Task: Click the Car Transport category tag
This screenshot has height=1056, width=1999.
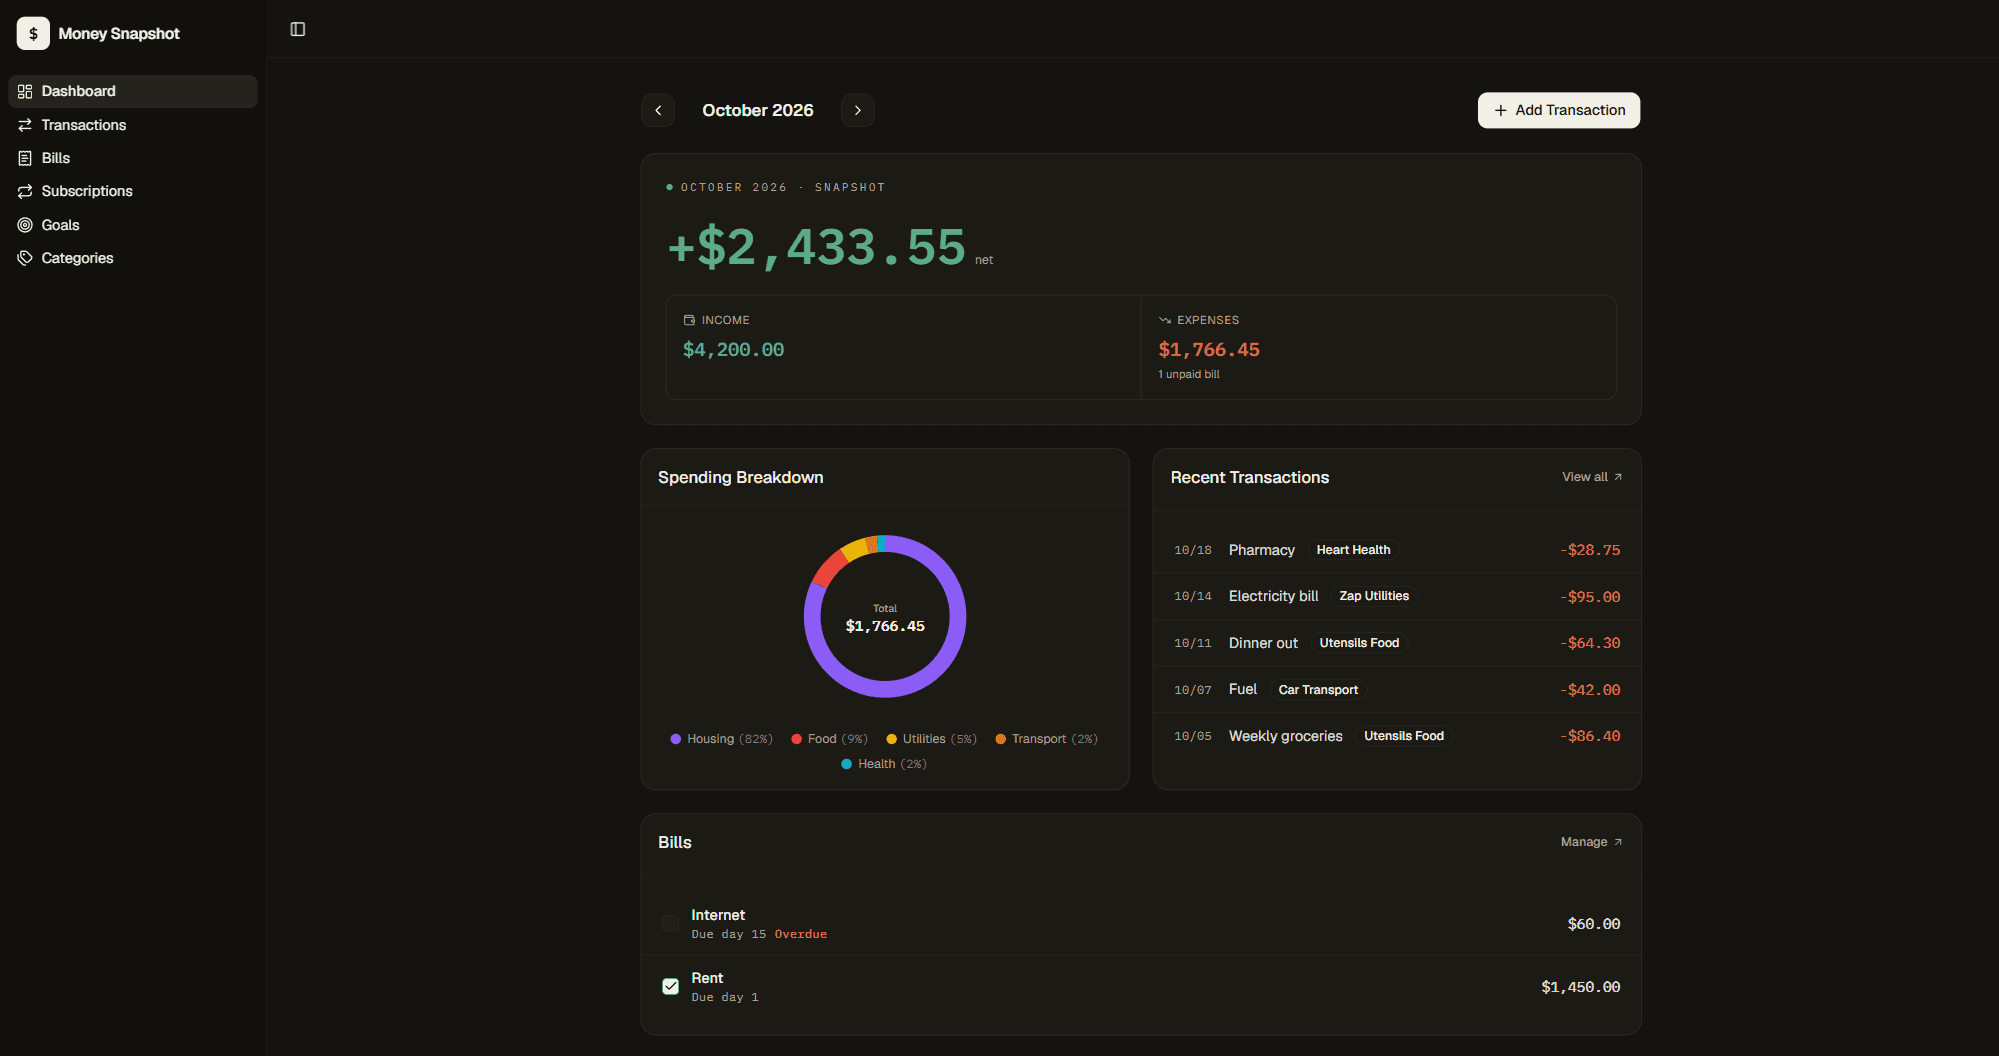Action: (x=1318, y=690)
